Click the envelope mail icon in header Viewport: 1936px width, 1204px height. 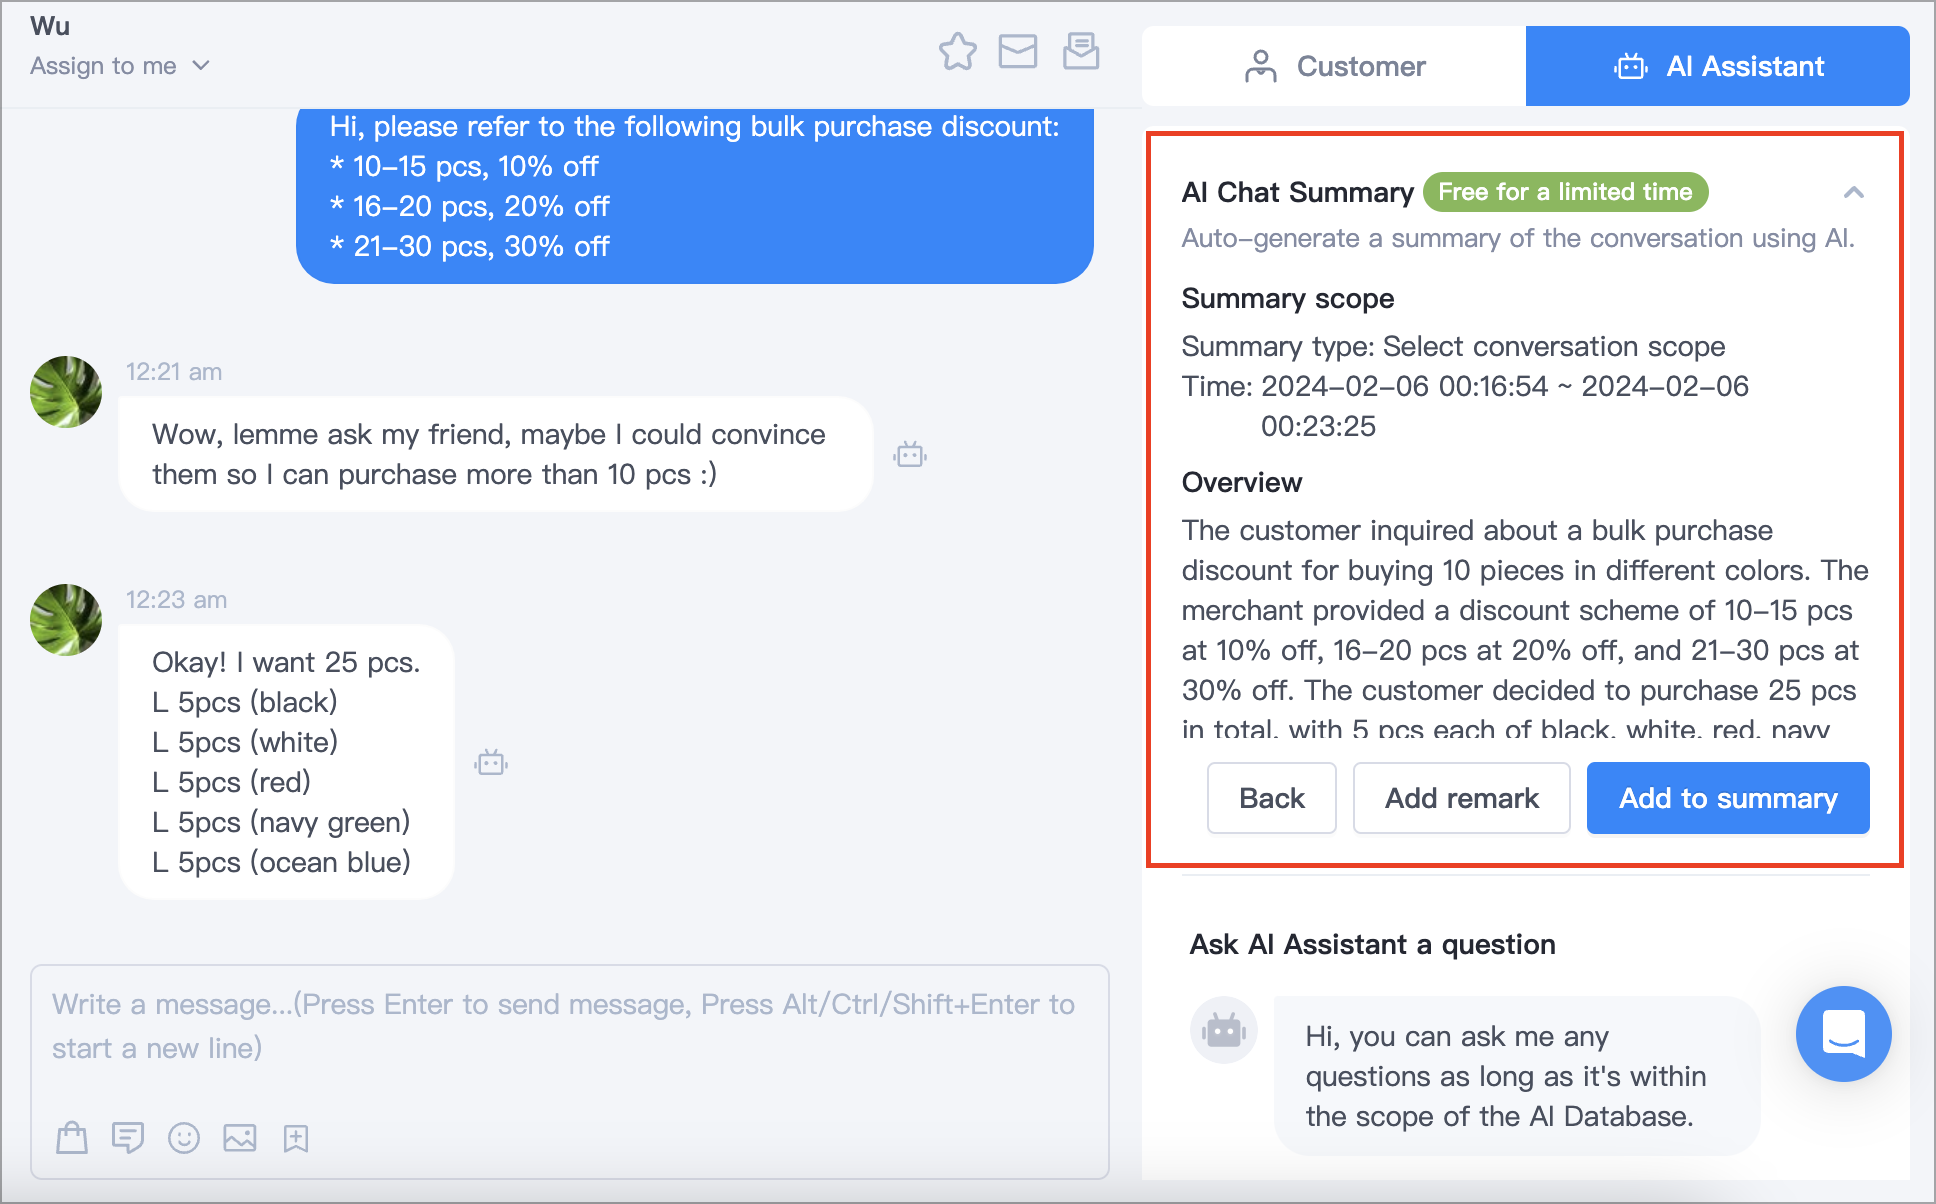(1018, 51)
